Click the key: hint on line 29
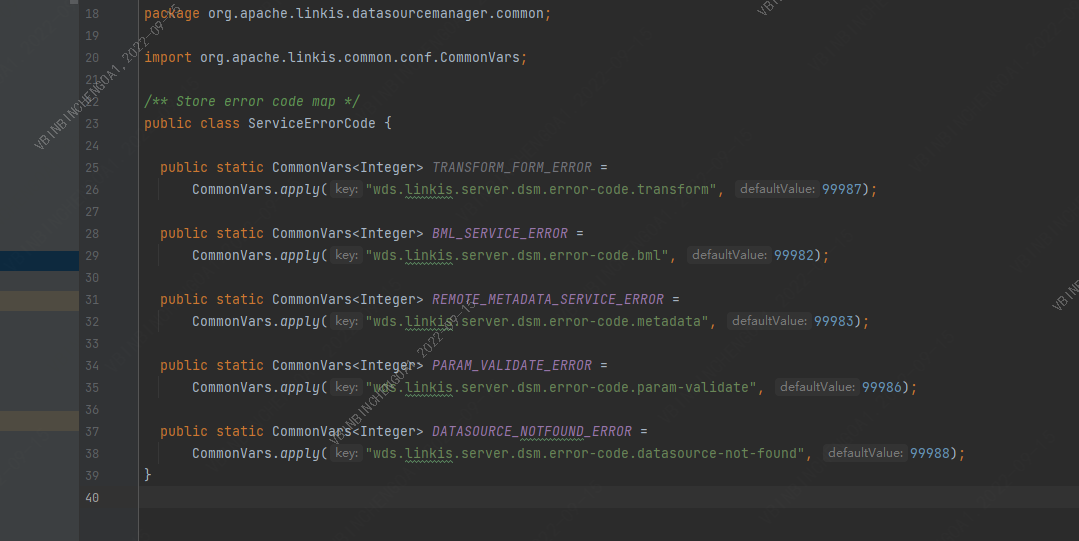1079x541 pixels. pos(346,255)
